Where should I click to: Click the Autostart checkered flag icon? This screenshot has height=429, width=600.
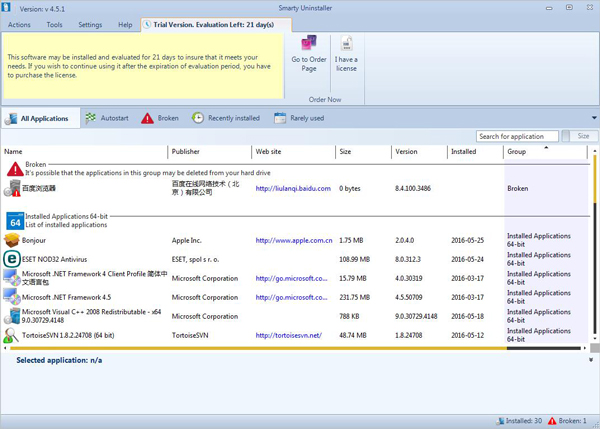pyautogui.click(x=91, y=118)
